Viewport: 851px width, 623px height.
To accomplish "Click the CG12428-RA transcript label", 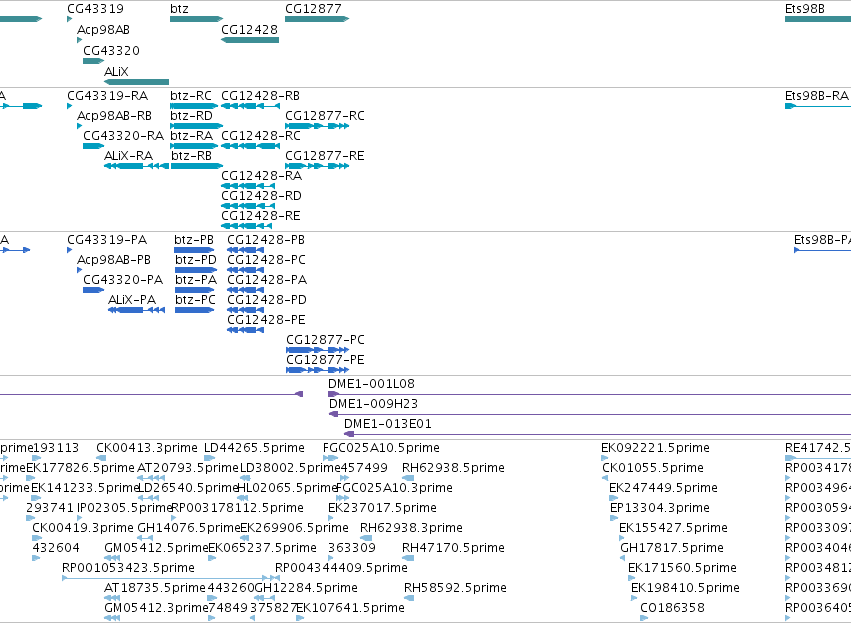I will (x=262, y=176).
